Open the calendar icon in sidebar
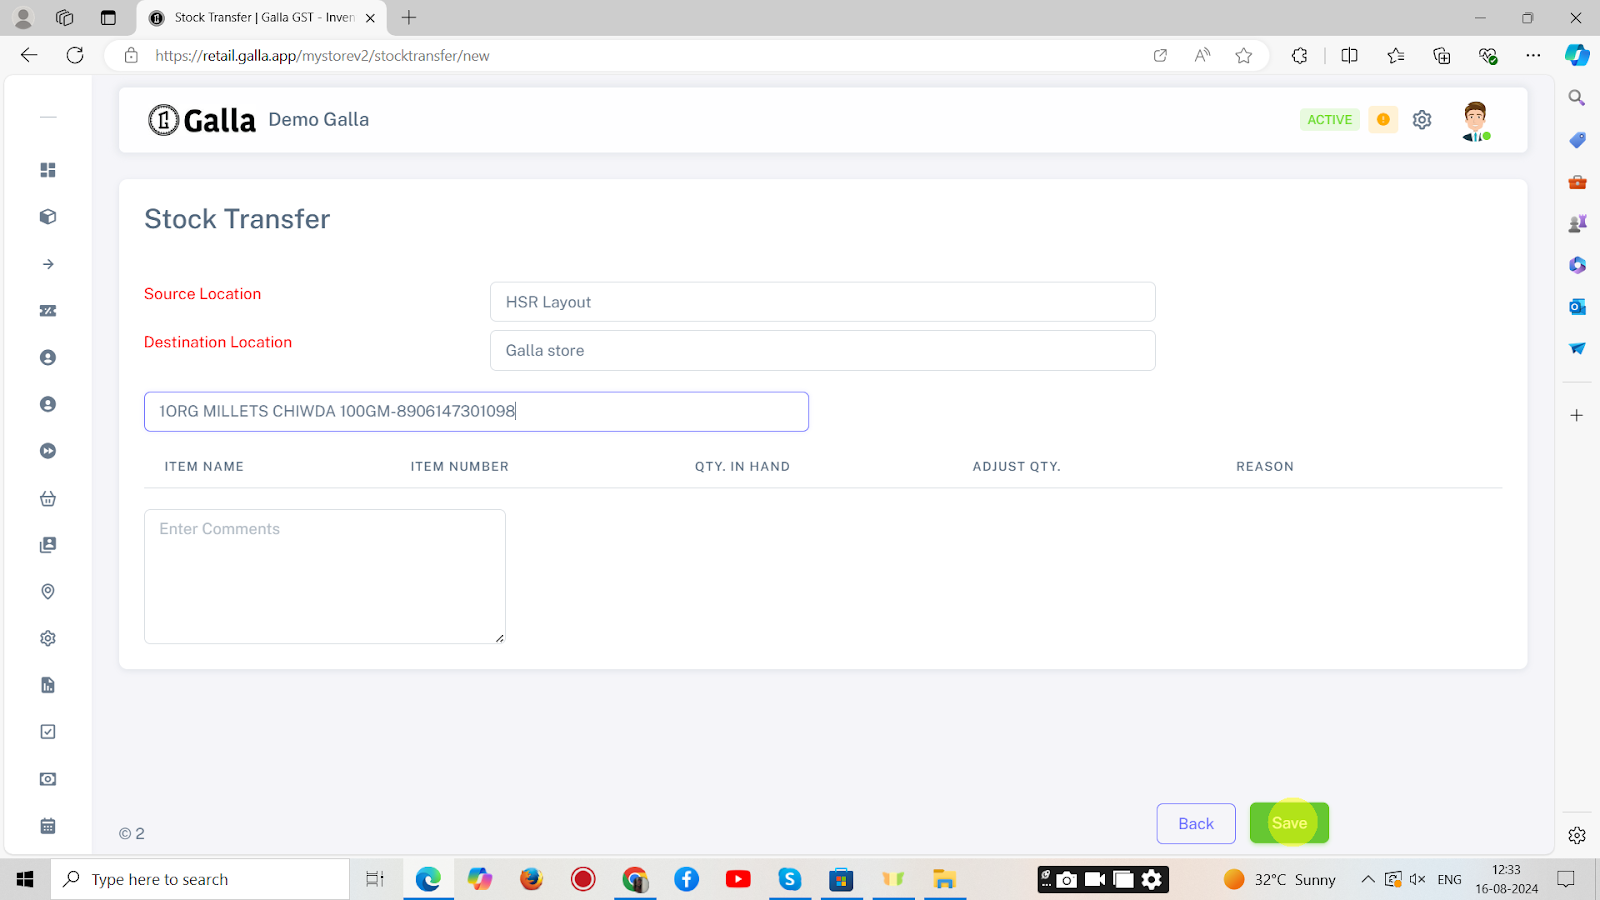Viewport: 1600px width, 900px height. click(48, 826)
